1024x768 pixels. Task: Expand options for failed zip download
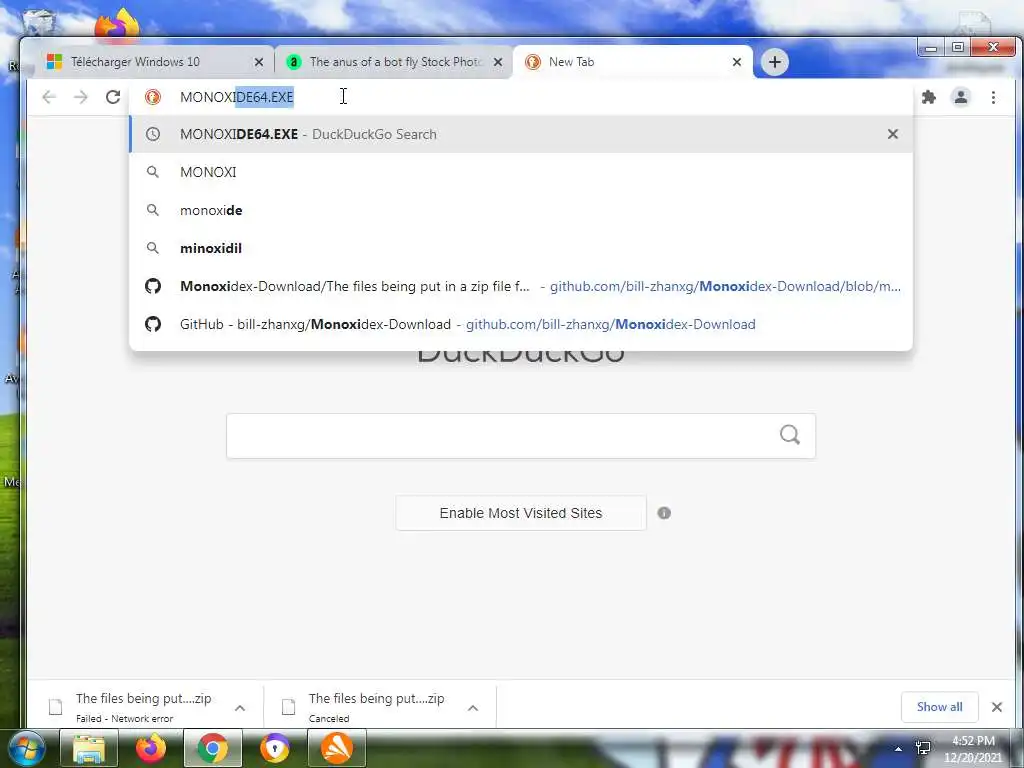pyautogui.click(x=240, y=707)
